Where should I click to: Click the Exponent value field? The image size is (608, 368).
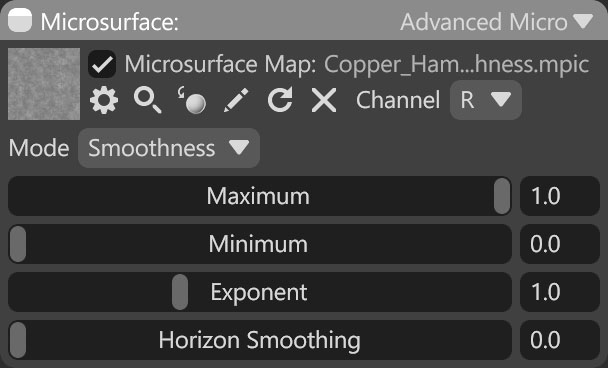pyautogui.click(x=560, y=292)
